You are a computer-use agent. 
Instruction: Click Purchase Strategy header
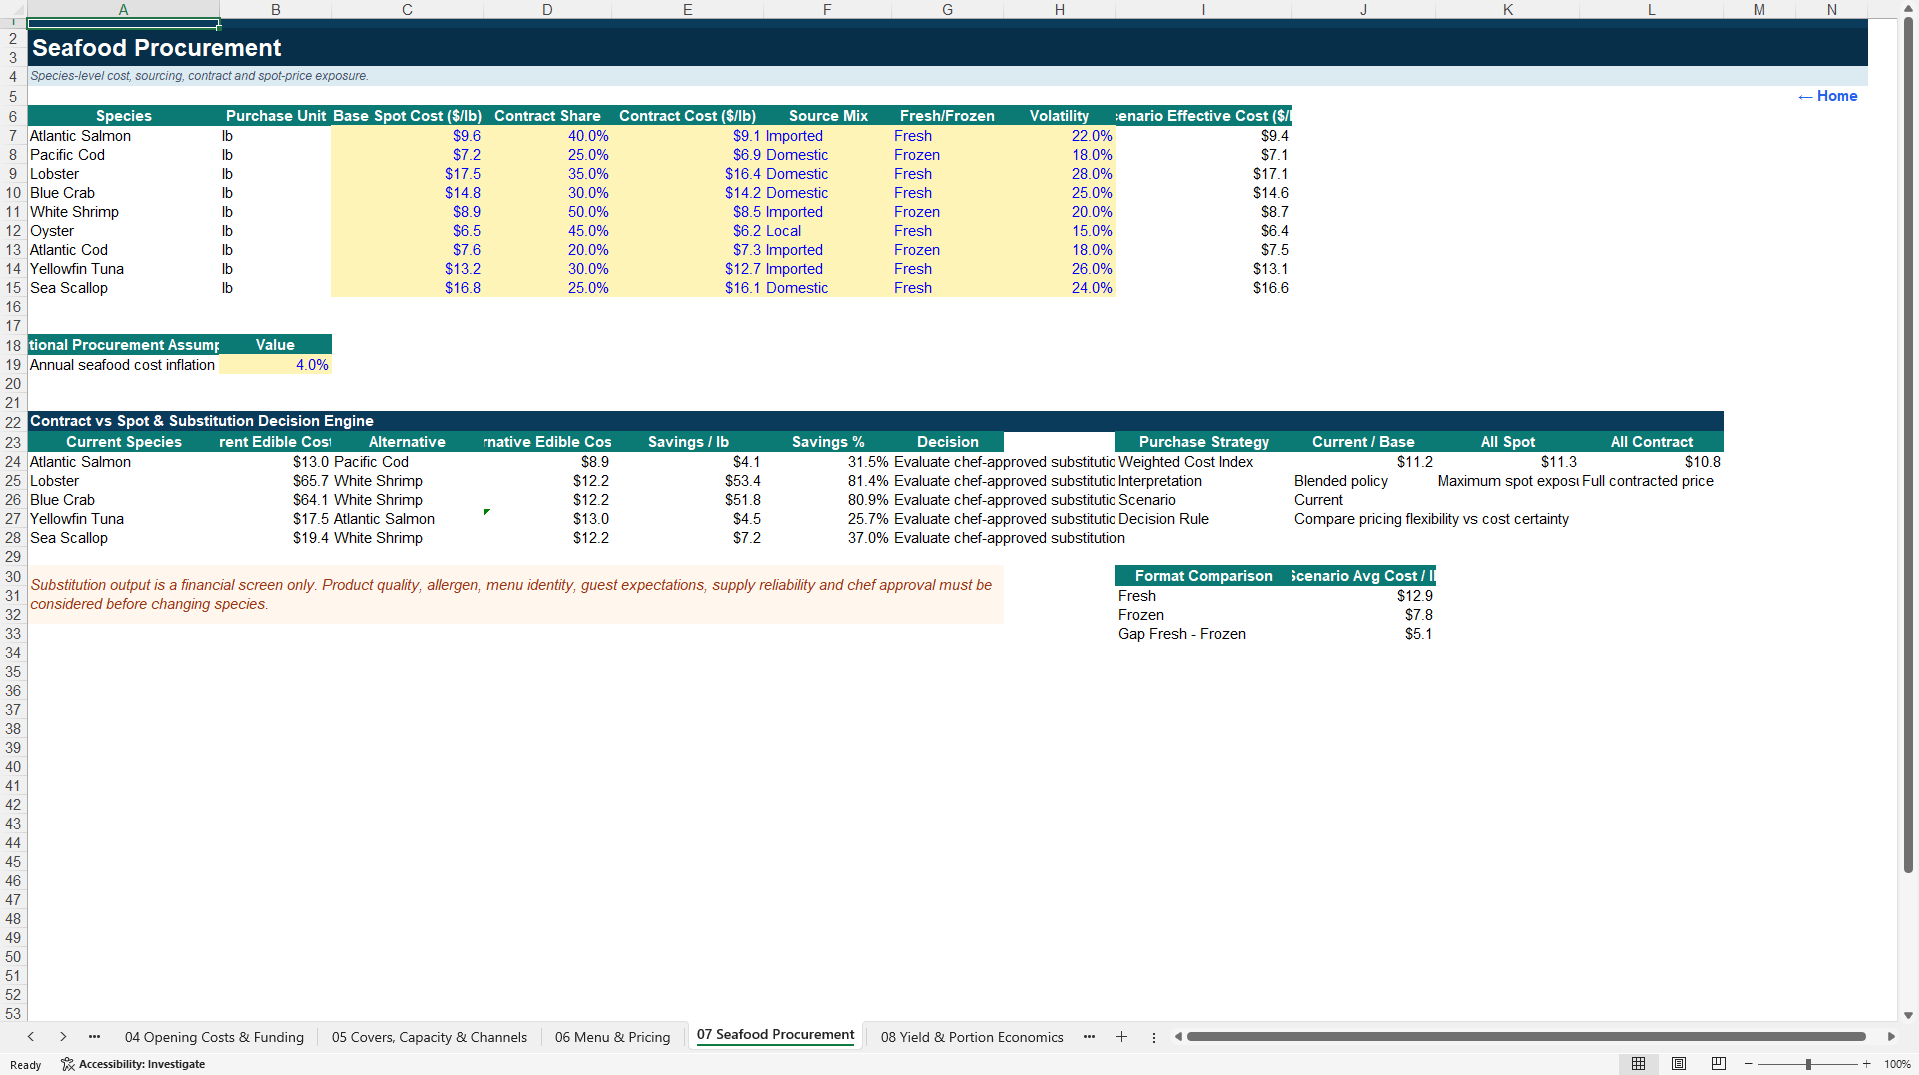[x=1203, y=442]
